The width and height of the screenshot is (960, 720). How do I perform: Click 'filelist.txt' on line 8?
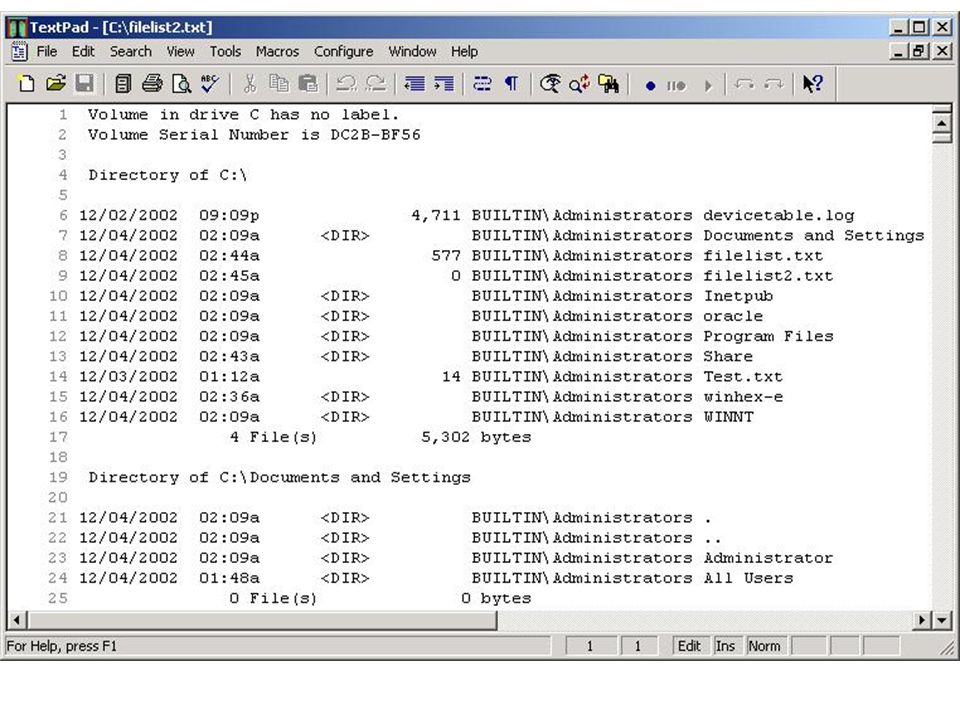(763, 256)
